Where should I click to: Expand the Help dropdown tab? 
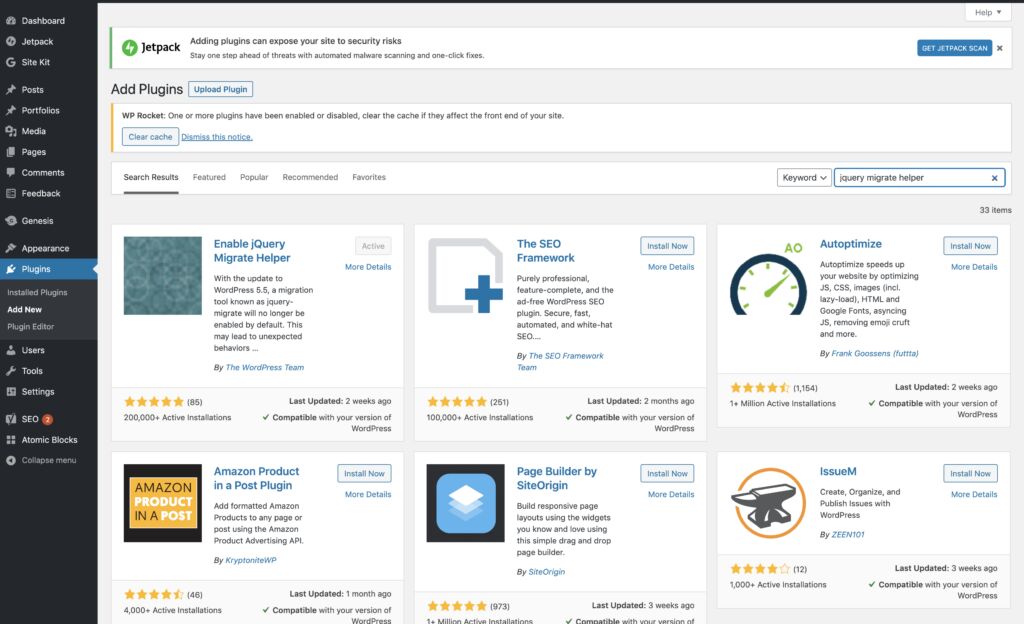(x=988, y=12)
